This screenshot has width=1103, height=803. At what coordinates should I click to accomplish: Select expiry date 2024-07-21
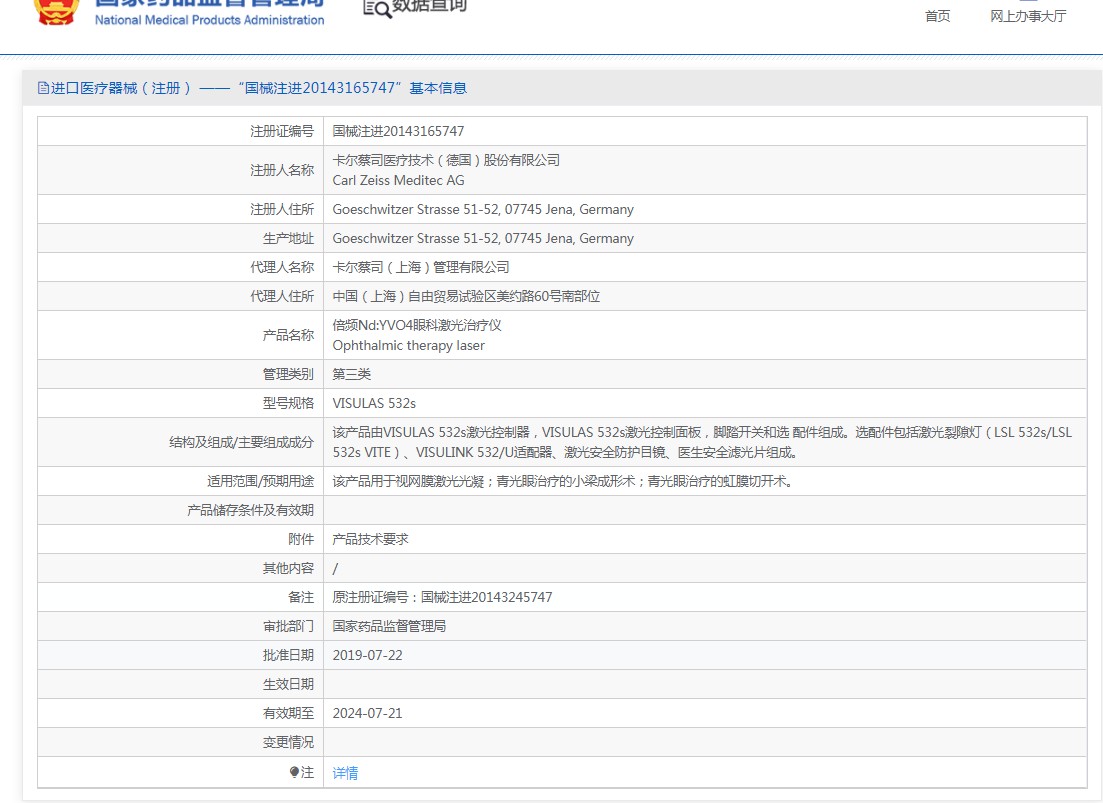[x=367, y=713]
